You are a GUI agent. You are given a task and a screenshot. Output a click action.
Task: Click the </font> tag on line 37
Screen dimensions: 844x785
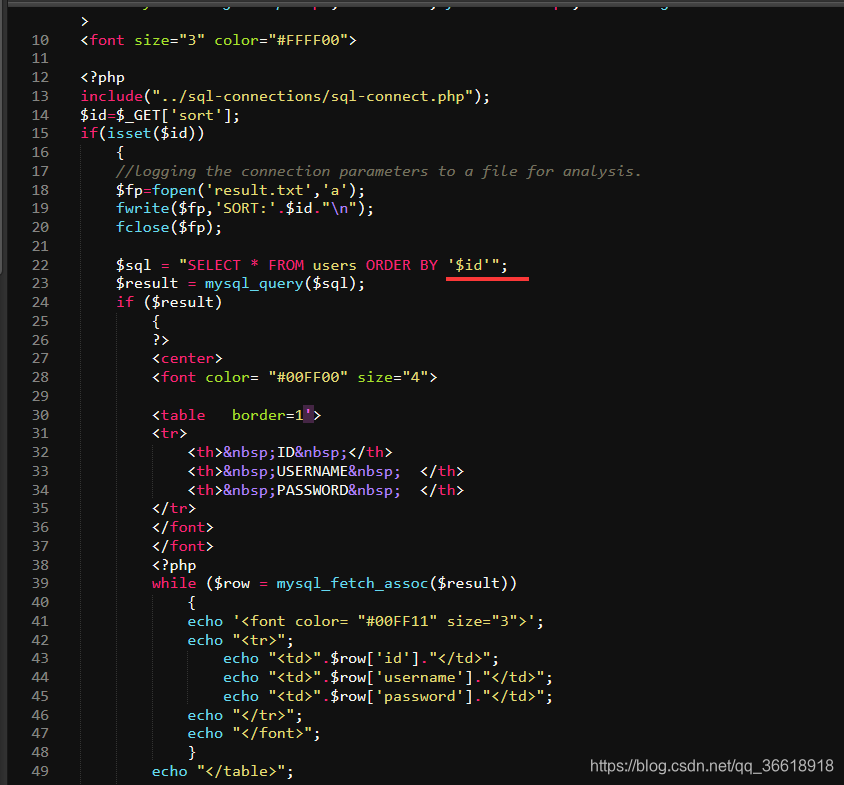(x=182, y=546)
